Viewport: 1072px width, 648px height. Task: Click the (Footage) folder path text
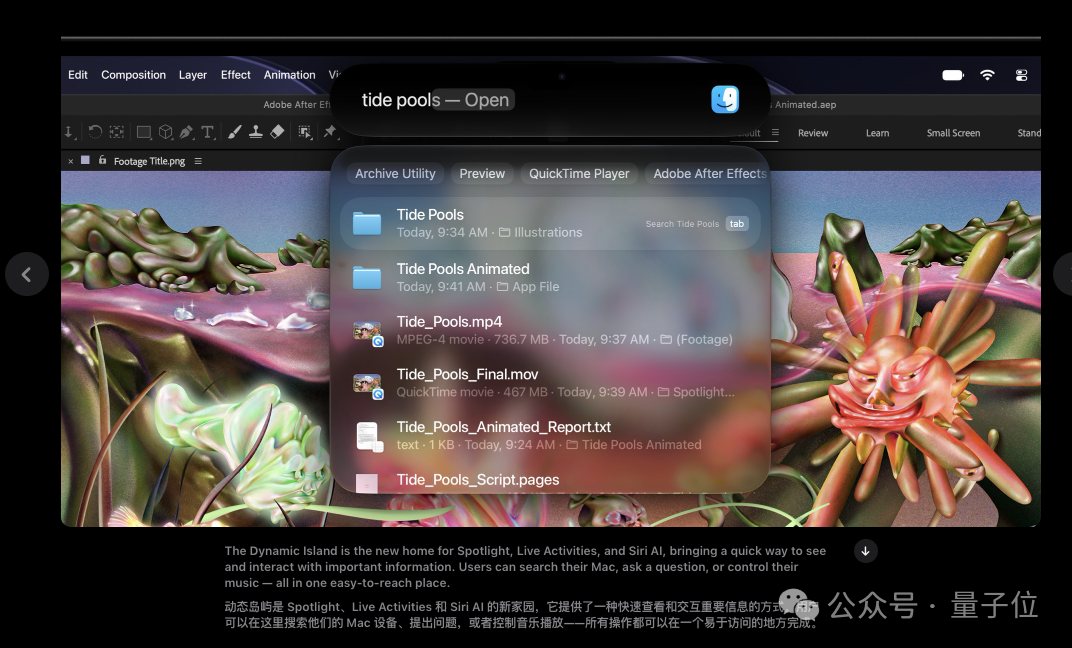click(x=704, y=340)
